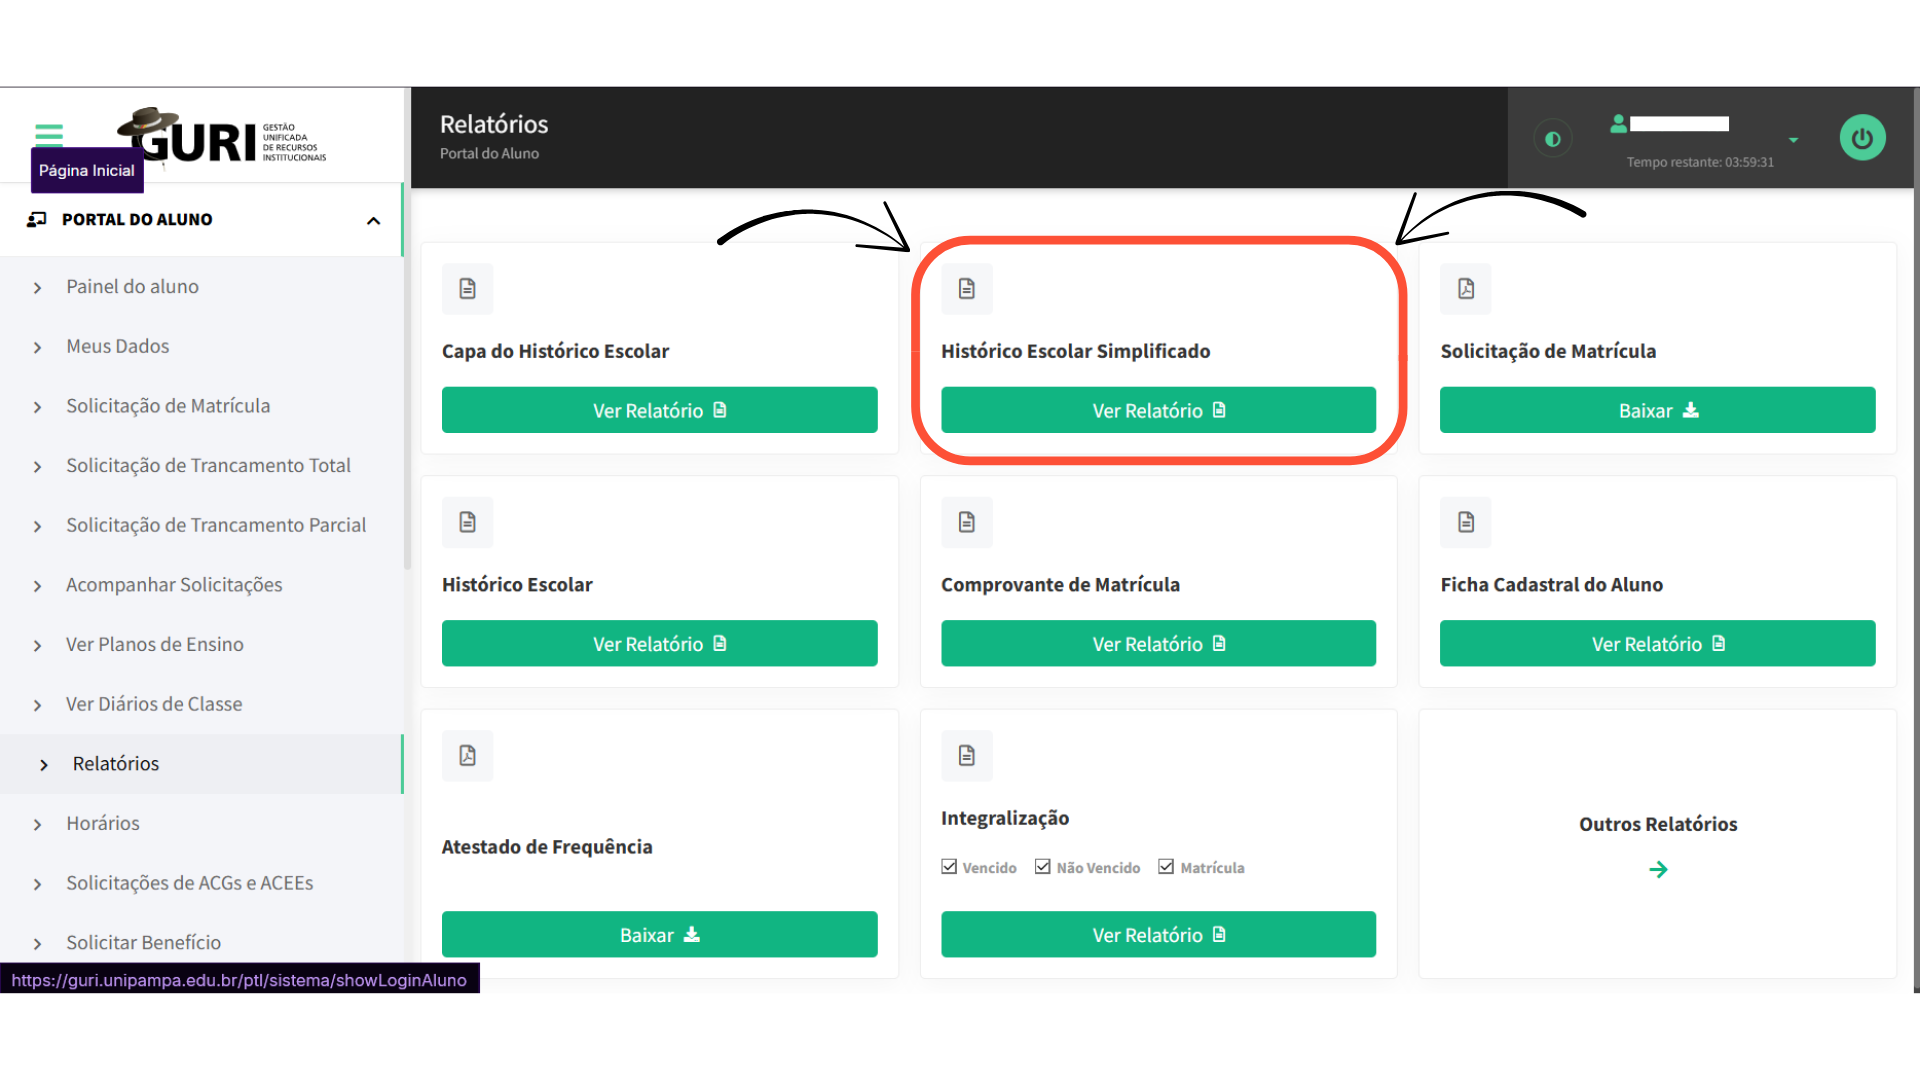This screenshot has height=1080, width=1920.
Task: Open Meus Dados in the sidebar
Action: 118,346
